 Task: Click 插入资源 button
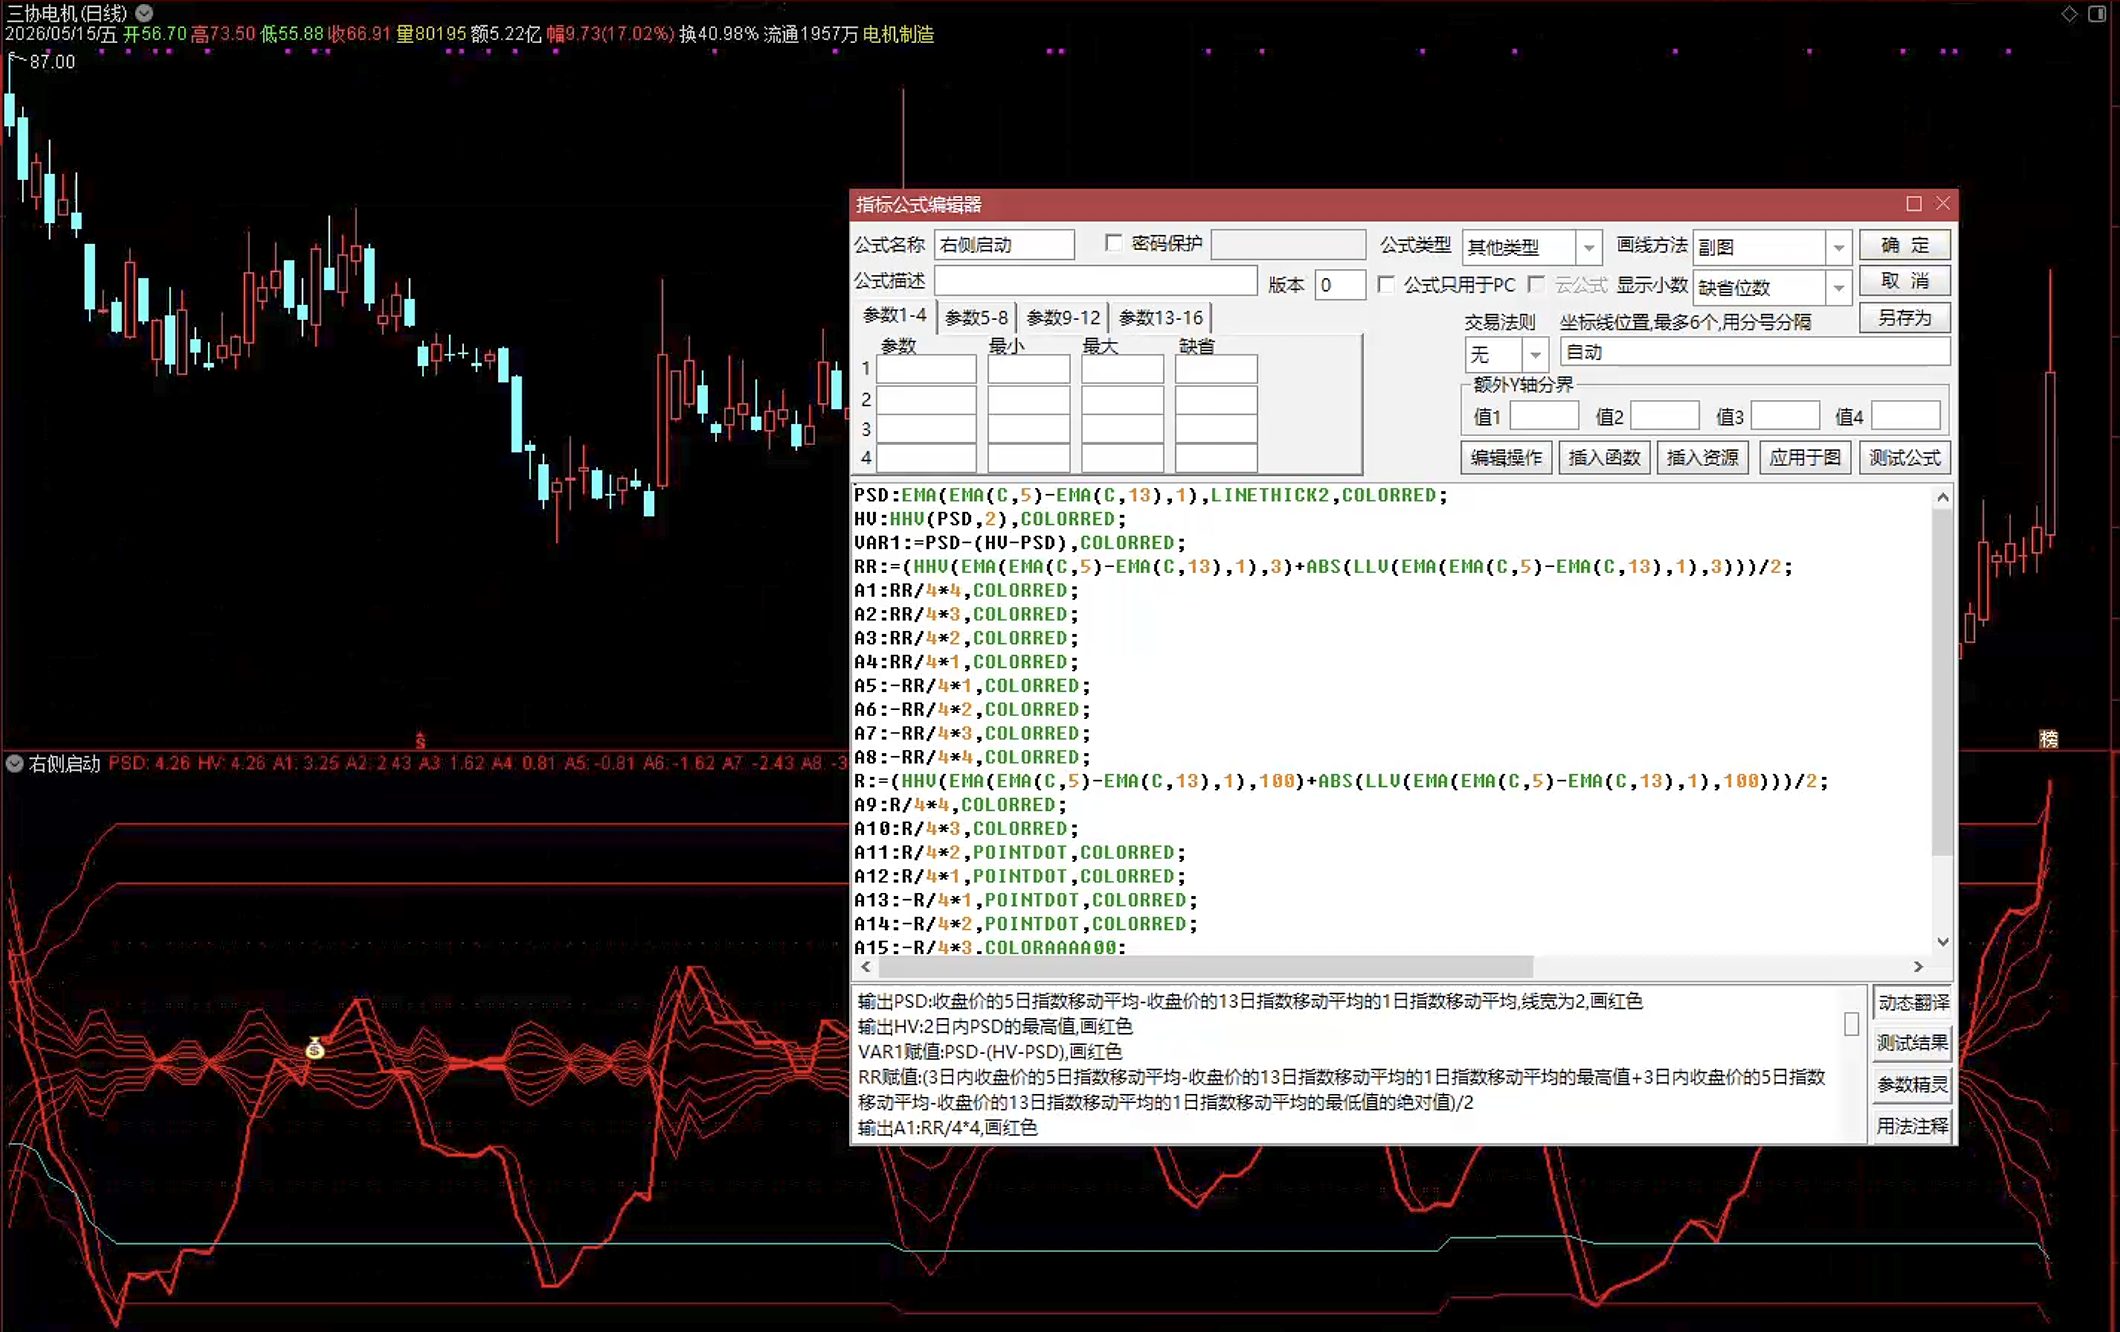coord(1702,458)
